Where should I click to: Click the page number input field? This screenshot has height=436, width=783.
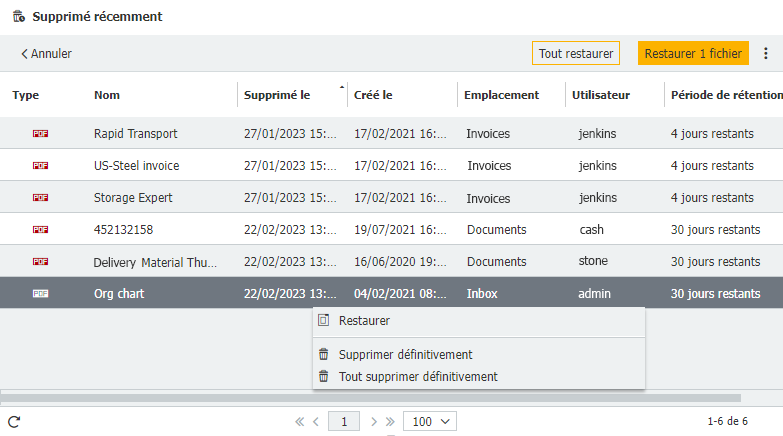(343, 422)
